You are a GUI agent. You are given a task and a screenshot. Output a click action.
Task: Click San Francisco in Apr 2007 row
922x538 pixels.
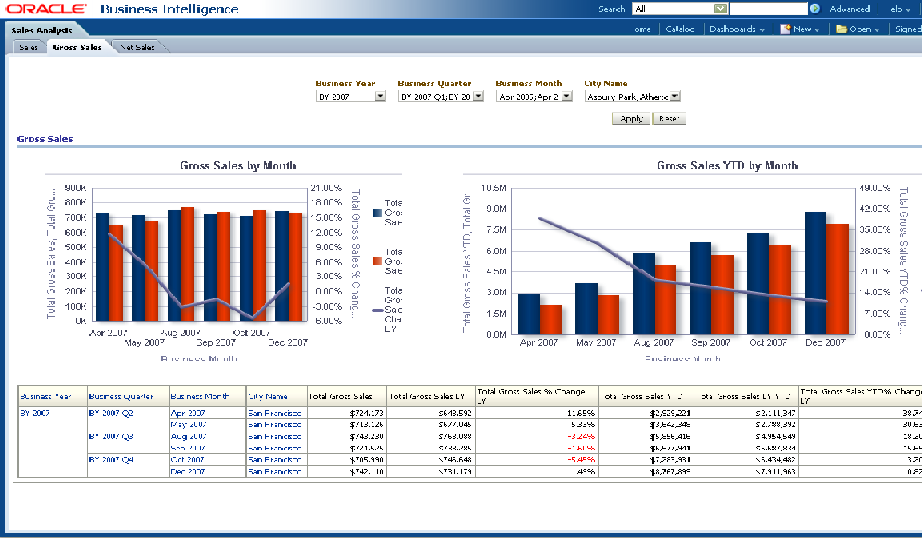(x=275, y=413)
